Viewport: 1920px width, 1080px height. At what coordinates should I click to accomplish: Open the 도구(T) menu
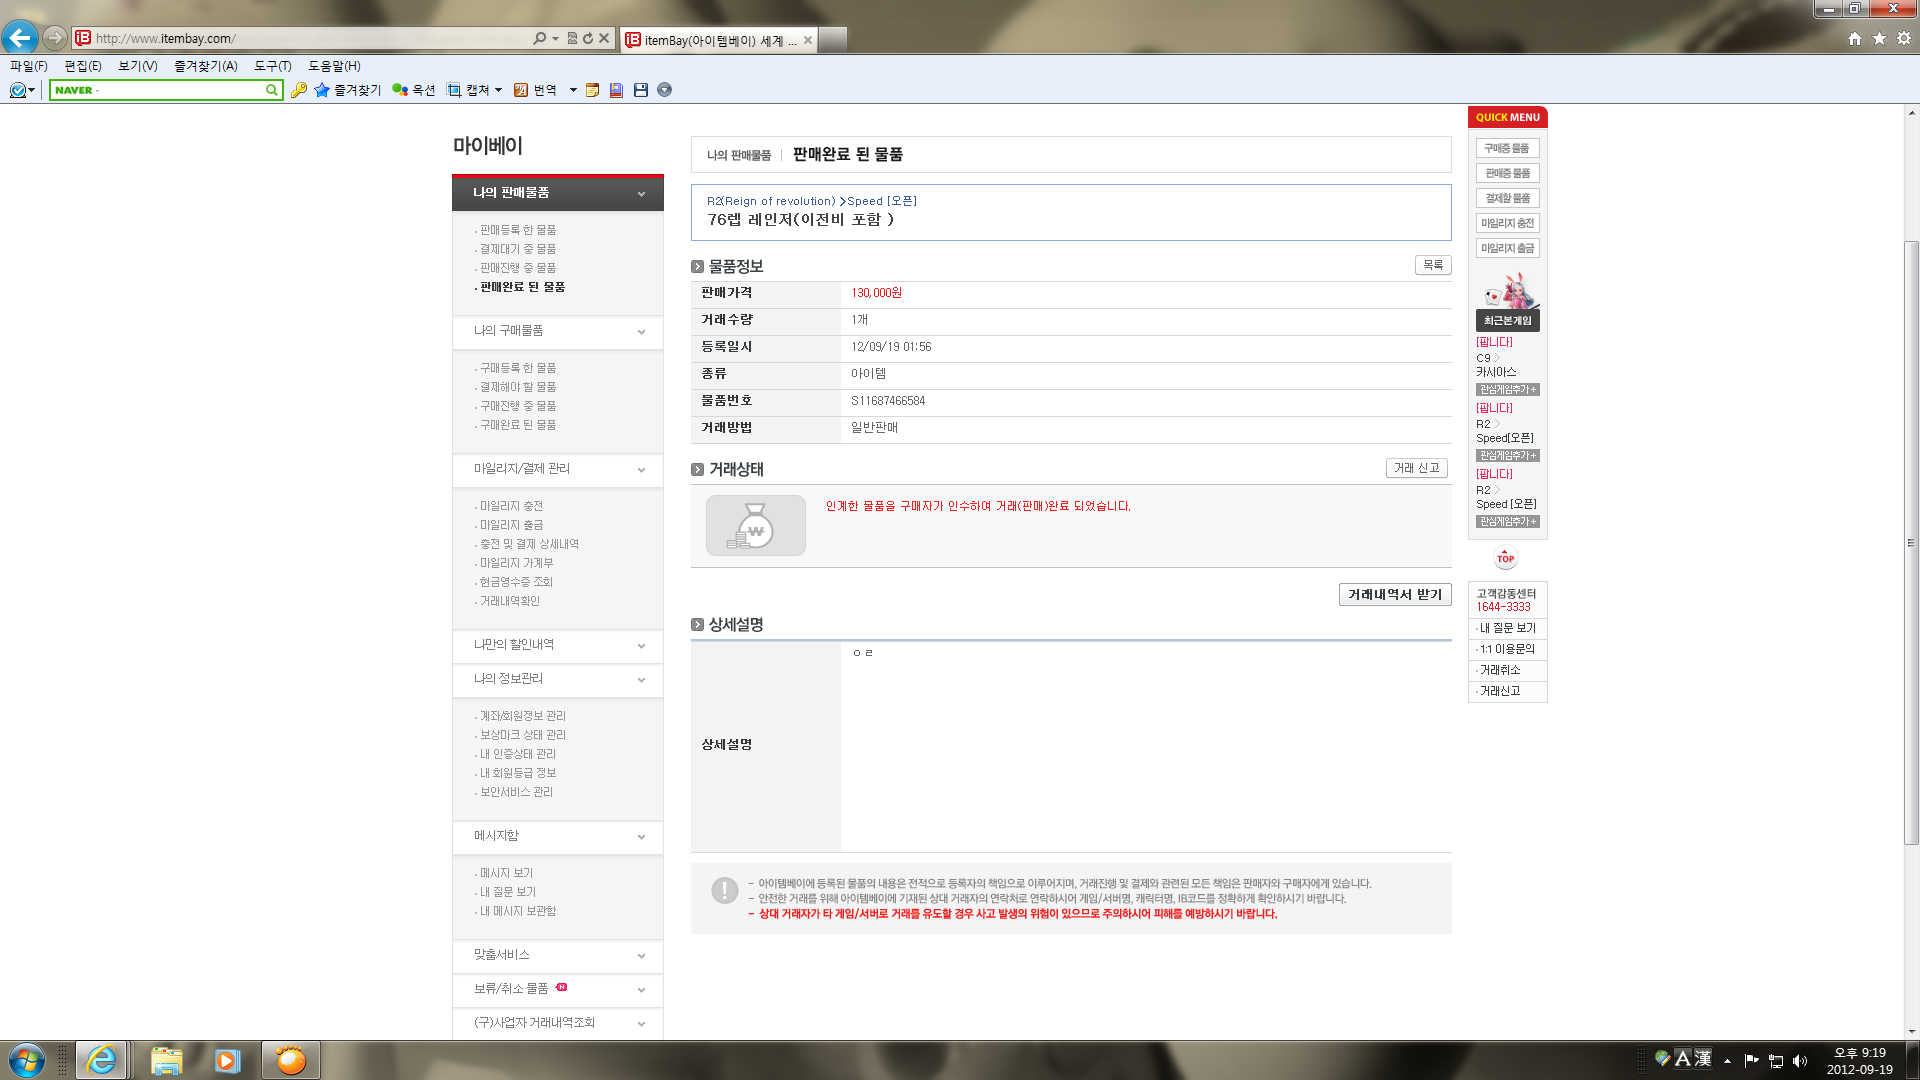click(272, 66)
